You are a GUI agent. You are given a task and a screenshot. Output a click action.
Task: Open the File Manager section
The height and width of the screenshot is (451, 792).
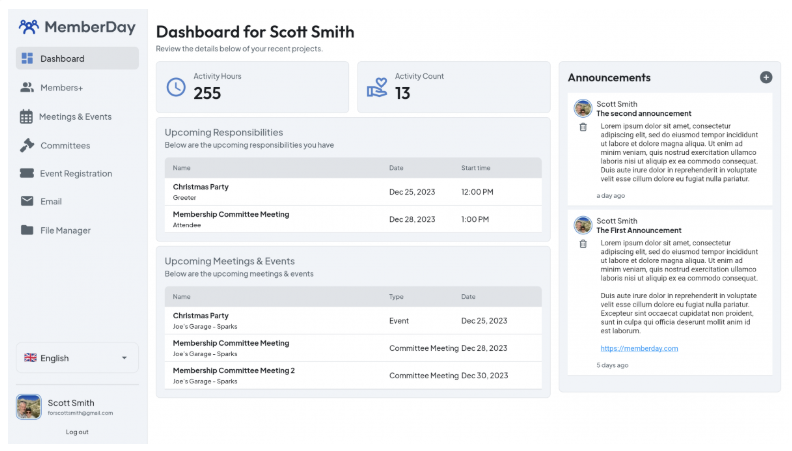[x=65, y=230]
